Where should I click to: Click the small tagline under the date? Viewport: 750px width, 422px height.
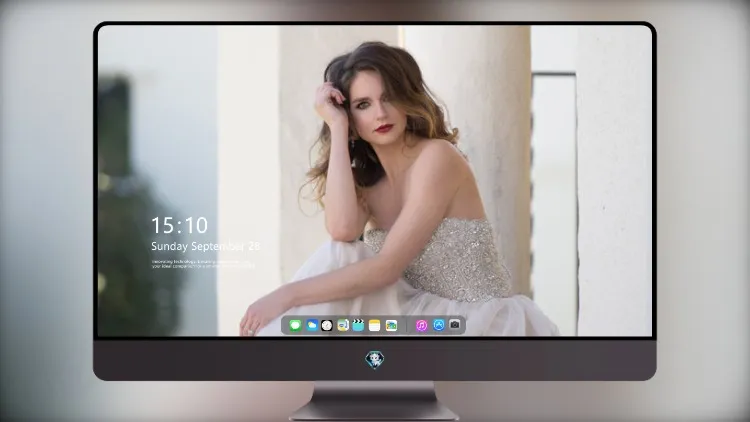203,264
